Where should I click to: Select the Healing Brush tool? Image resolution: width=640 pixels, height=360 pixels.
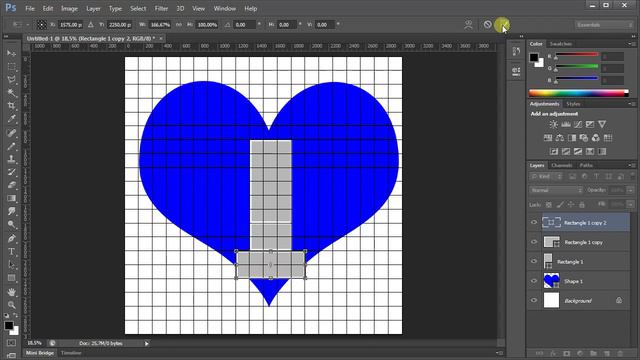[x=11, y=133]
